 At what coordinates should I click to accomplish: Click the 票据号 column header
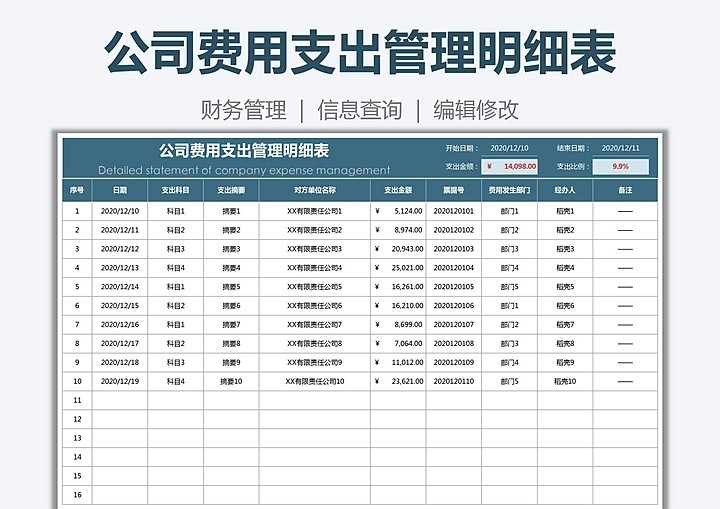click(x=454, y=190)
